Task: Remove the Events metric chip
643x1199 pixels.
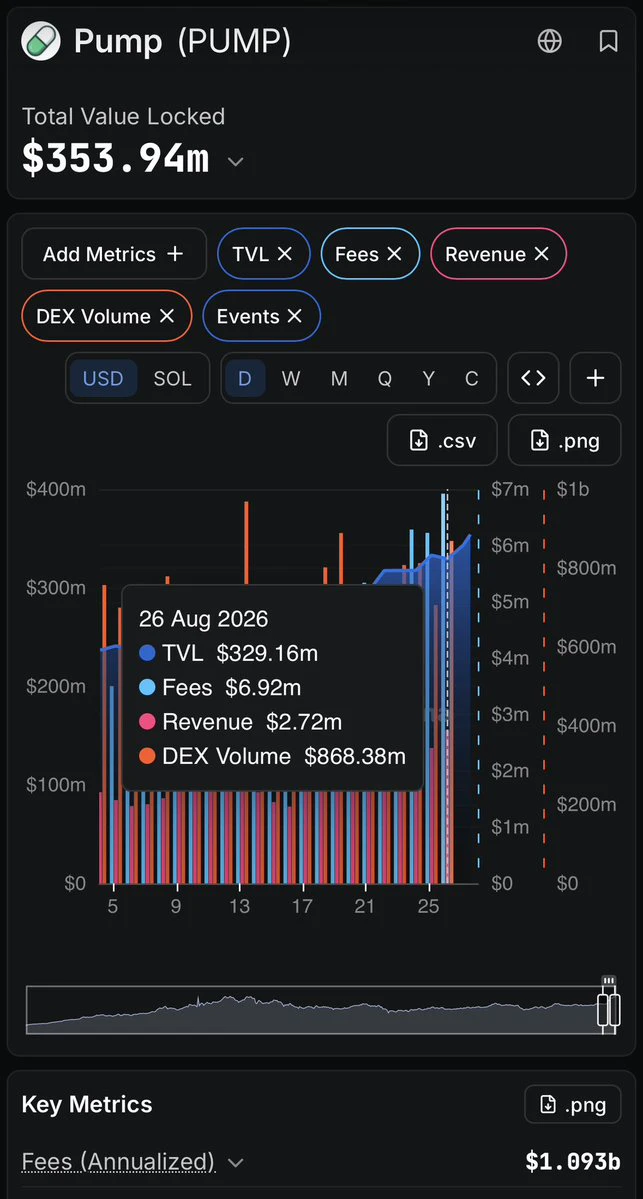Action: 295,316
